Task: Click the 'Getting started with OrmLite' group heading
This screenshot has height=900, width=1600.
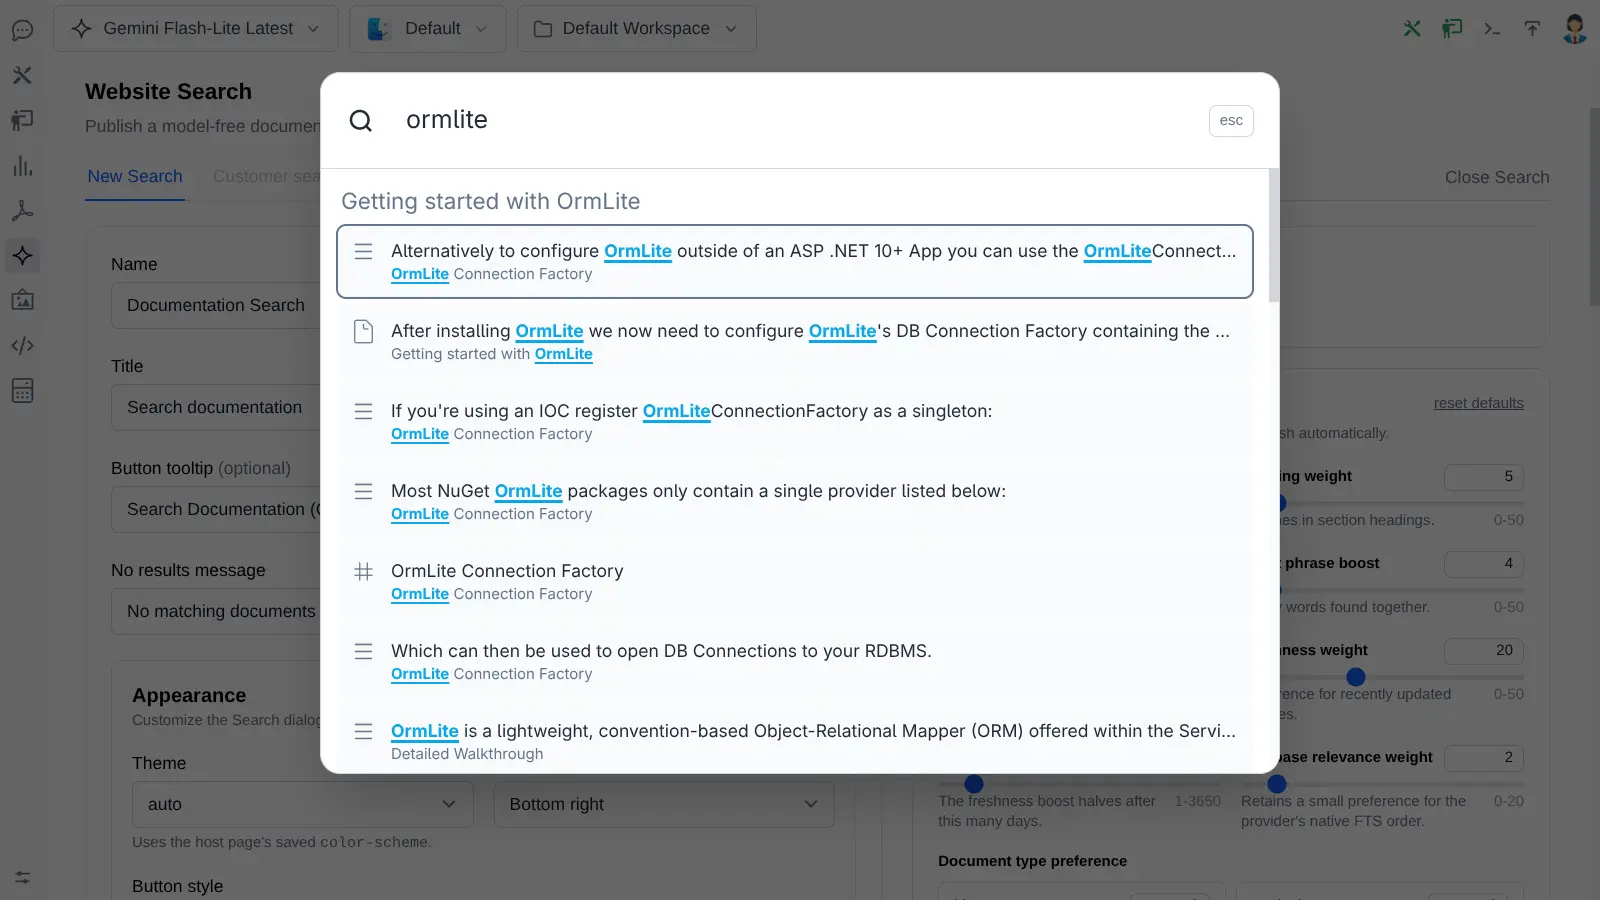Action: (x=490, y=201)
